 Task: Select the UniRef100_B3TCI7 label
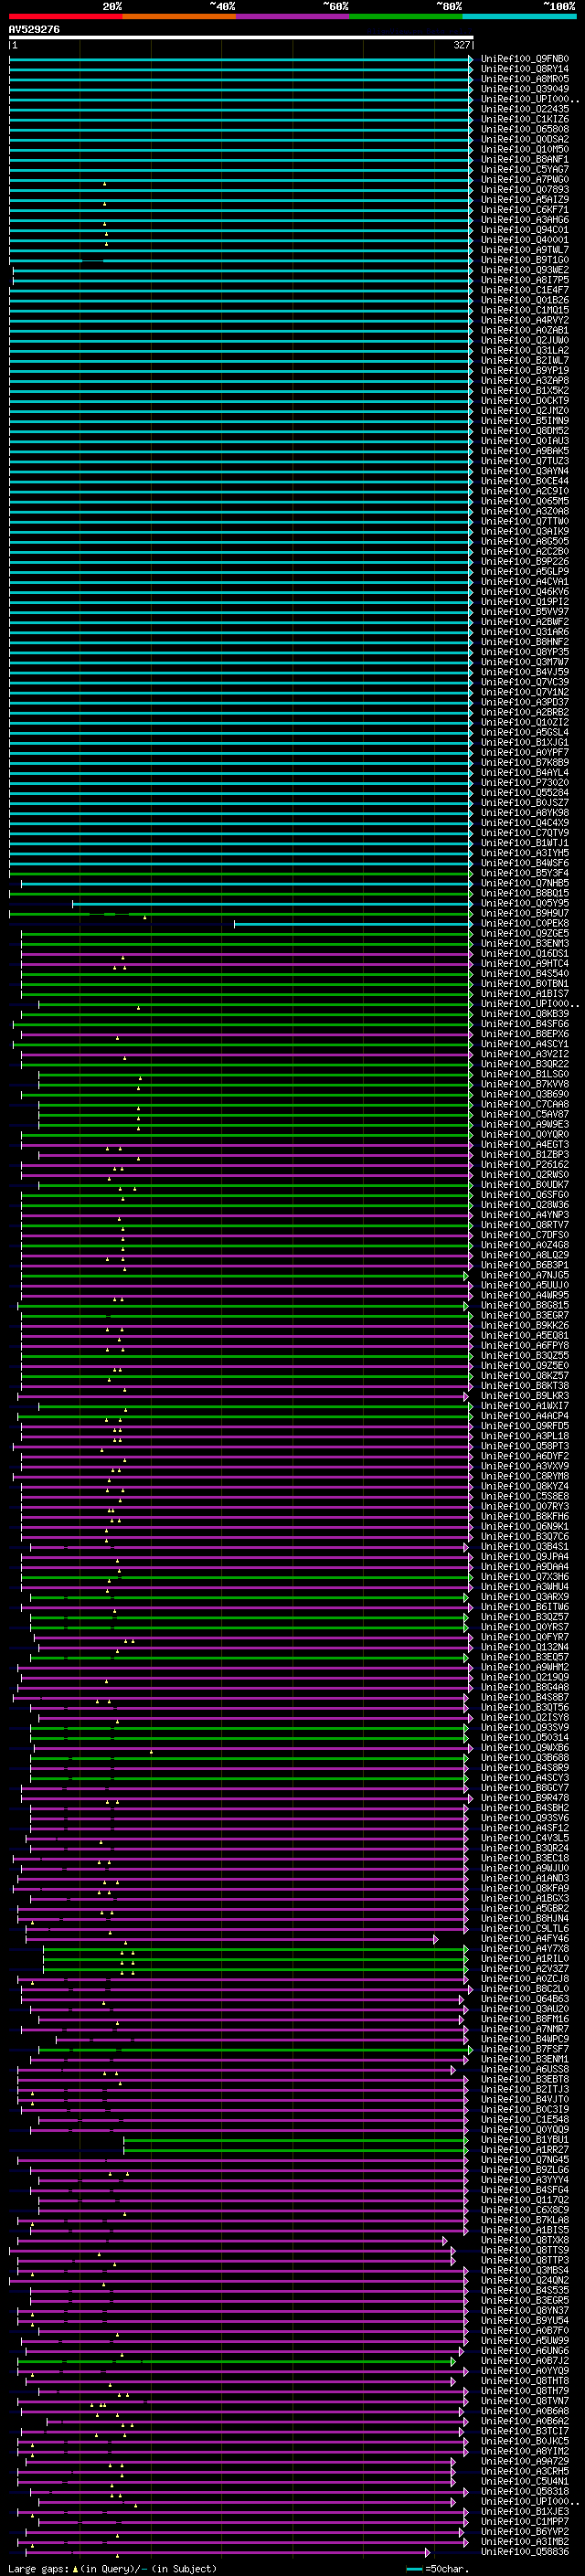point(525,2431)
